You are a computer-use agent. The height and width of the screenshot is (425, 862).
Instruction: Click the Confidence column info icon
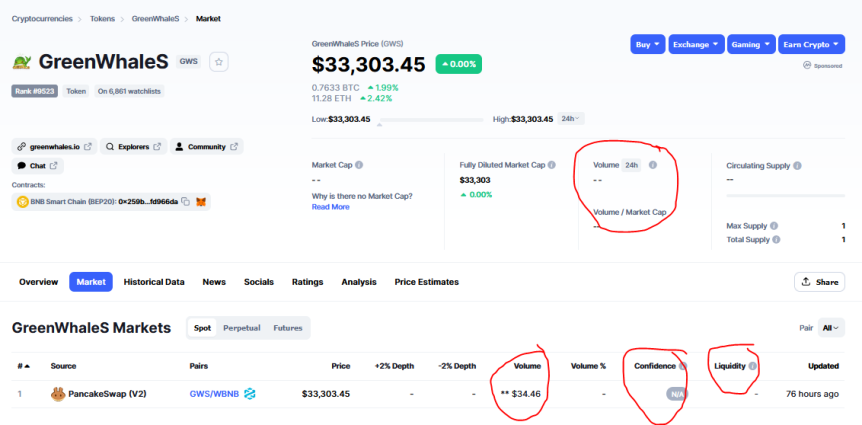pyautogui.click(x=682, y=366)
